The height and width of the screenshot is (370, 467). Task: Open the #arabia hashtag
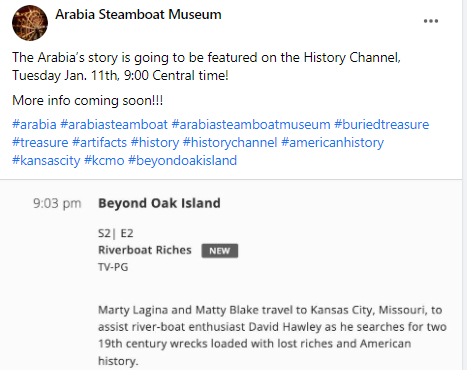click(x=34, y=125)
